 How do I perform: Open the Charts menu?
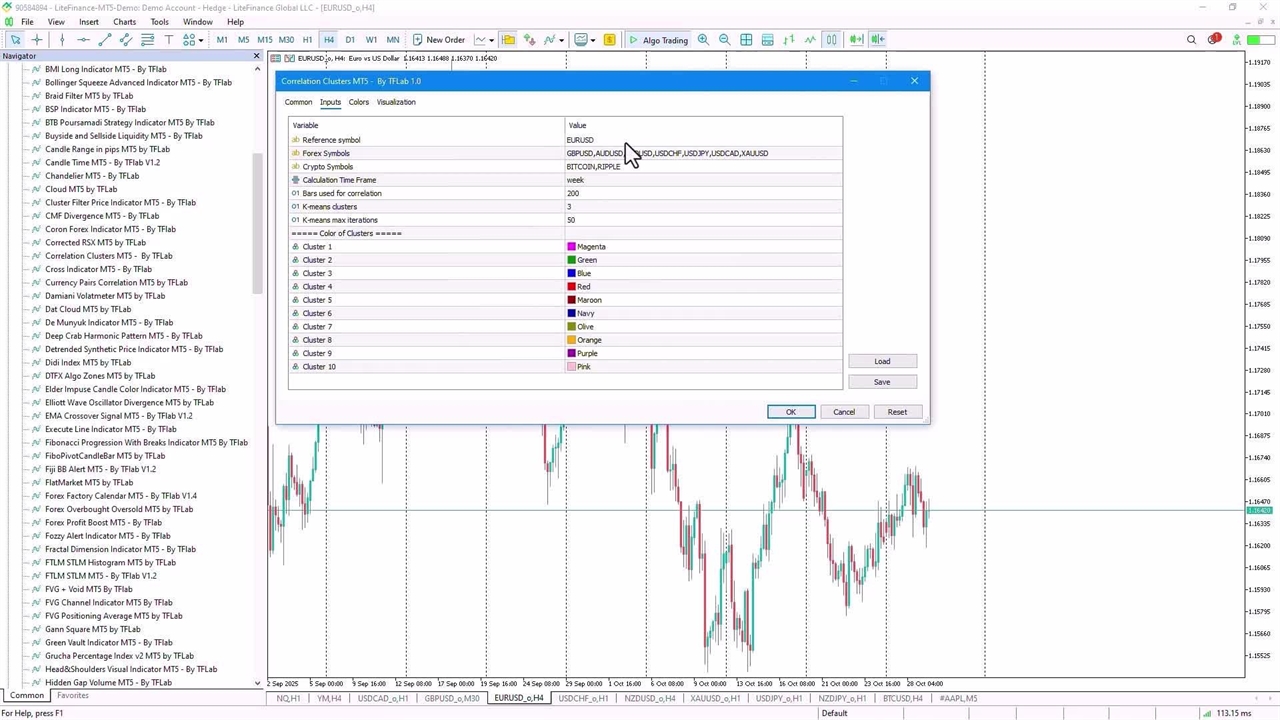(x=124, y=22)
